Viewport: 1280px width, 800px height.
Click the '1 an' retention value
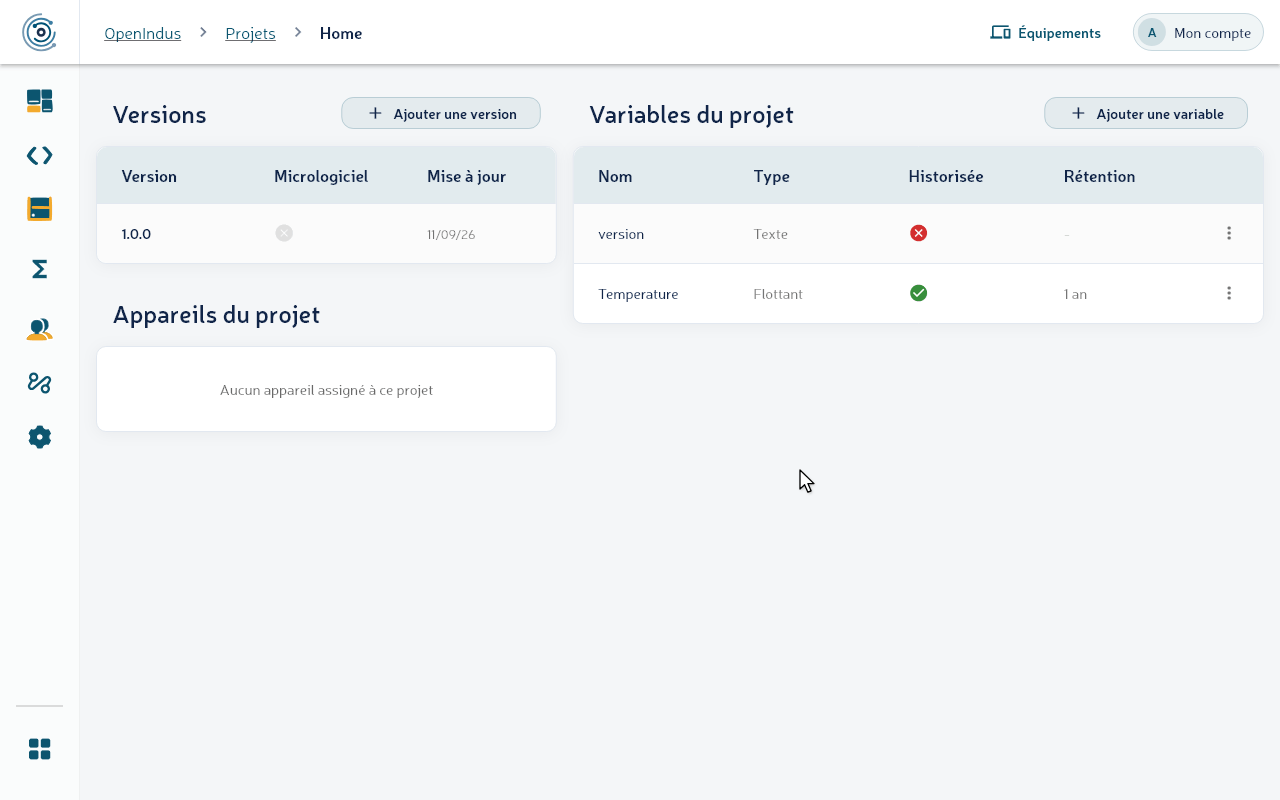tap(1075, 294)
